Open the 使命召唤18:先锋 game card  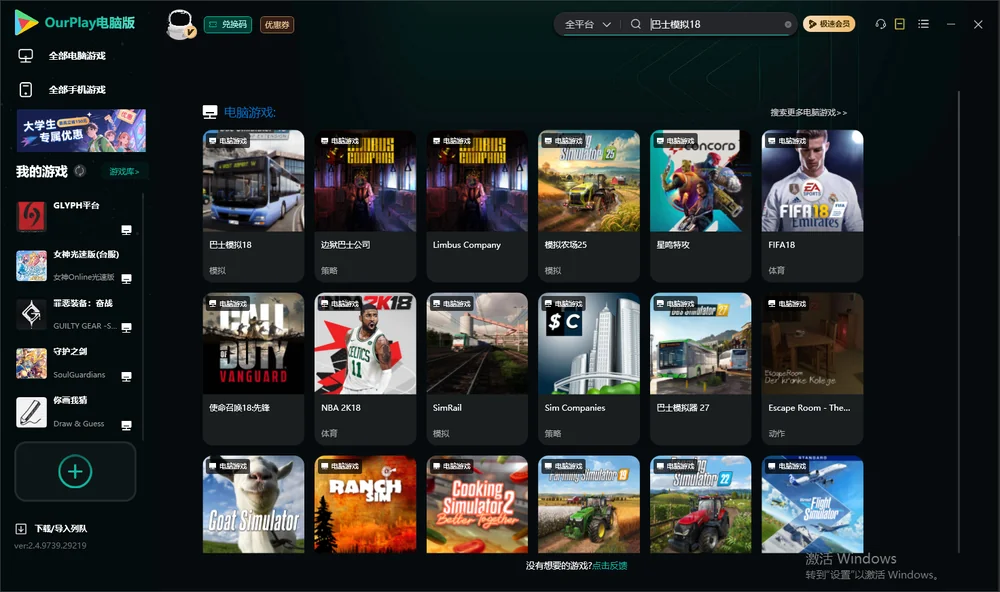(253, 369)
